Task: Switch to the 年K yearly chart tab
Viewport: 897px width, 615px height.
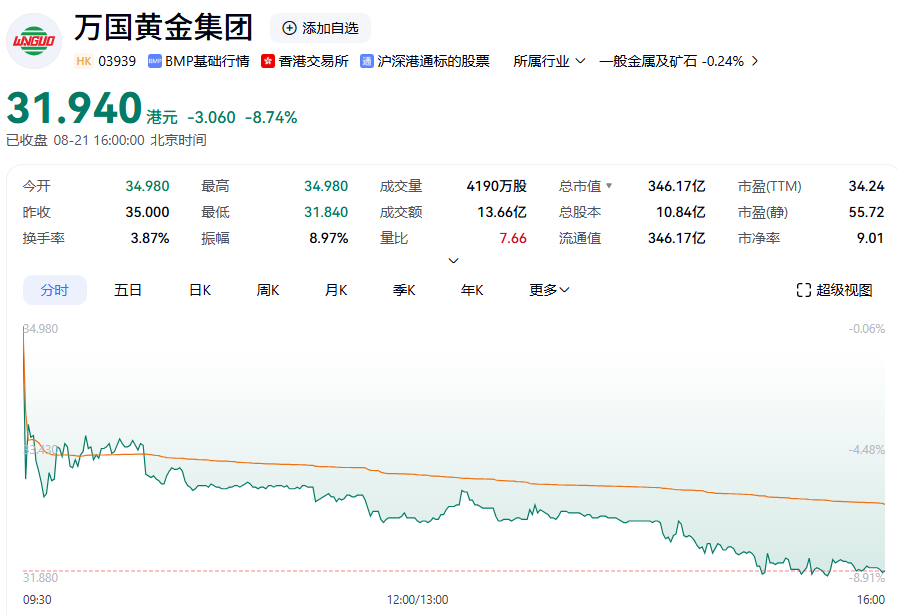Action: 472,290
